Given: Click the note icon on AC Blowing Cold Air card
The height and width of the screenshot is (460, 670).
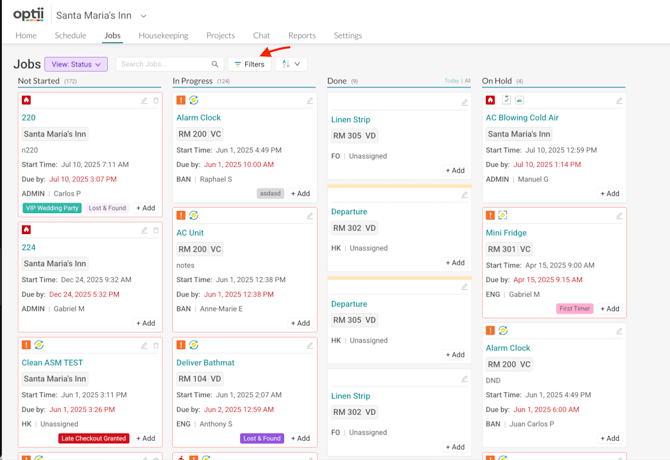Looking at the screenshot, I should (506, 100).
